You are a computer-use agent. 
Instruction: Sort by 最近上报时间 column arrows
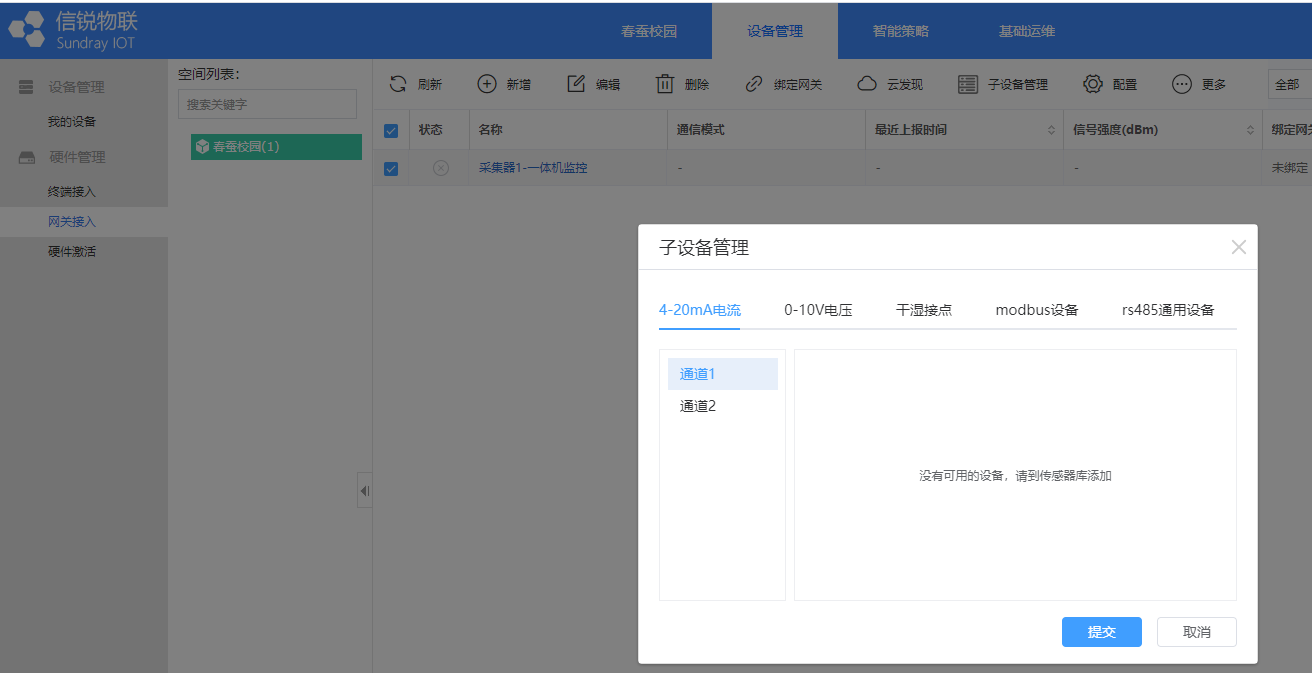tap(1051, 131)
